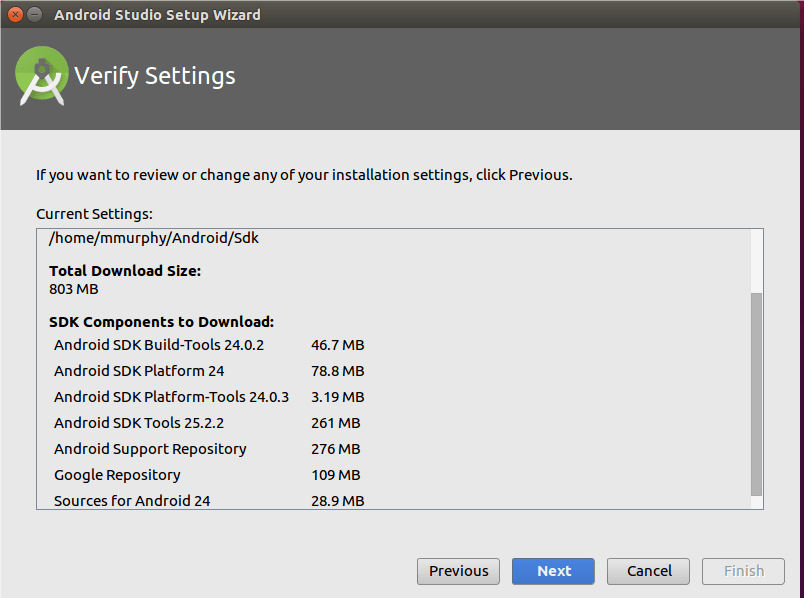
Task: Click the Current Settings scrollbar thumb
Action: [756, 394]
